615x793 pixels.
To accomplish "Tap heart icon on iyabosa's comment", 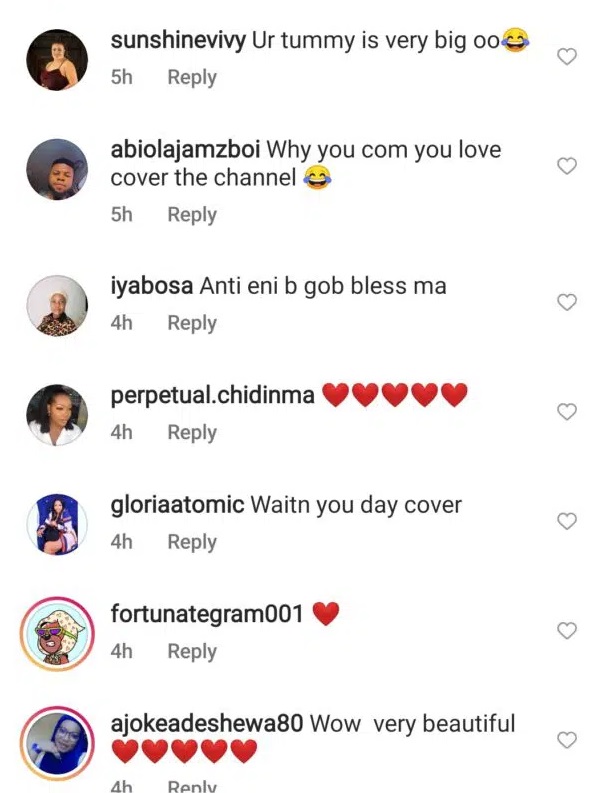I will coord(567,302).
